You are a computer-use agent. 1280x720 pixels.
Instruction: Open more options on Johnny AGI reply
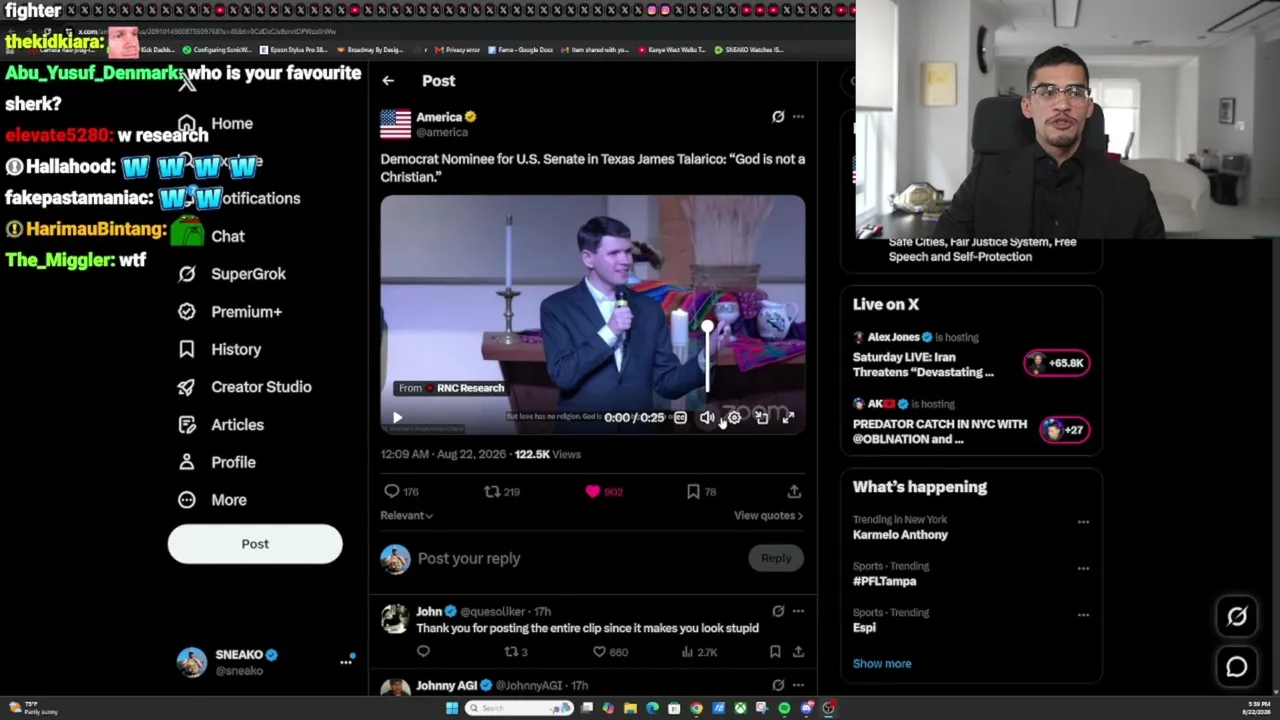798,685
